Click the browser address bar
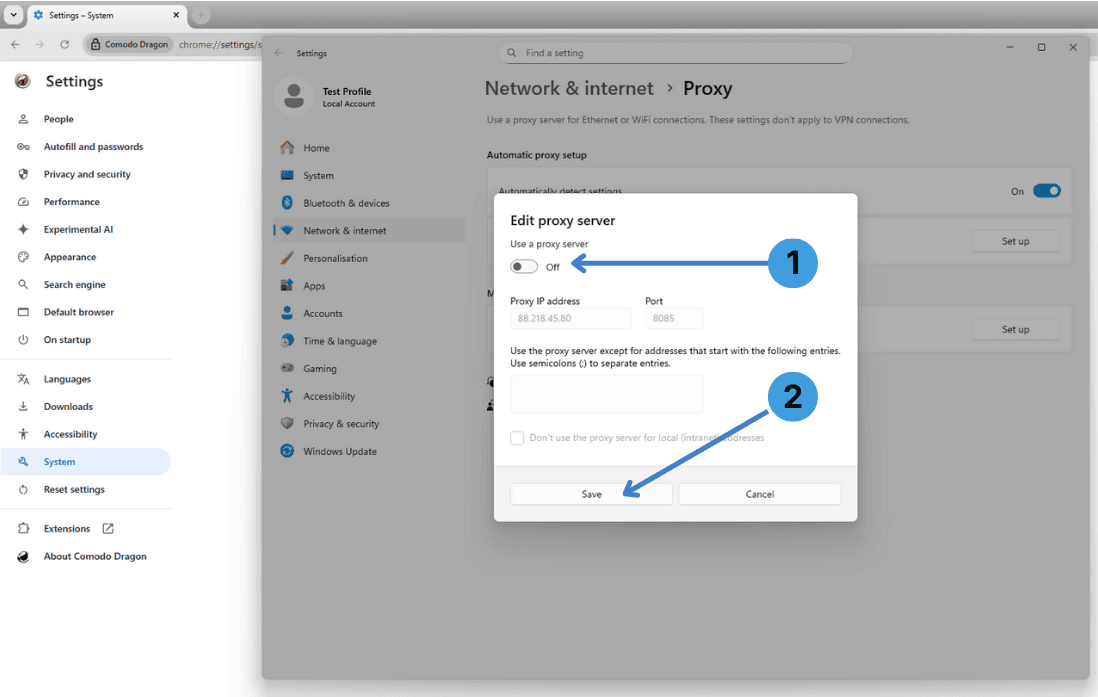Image resolution: width=1098 pixels, height=697 pixels. 220,44
